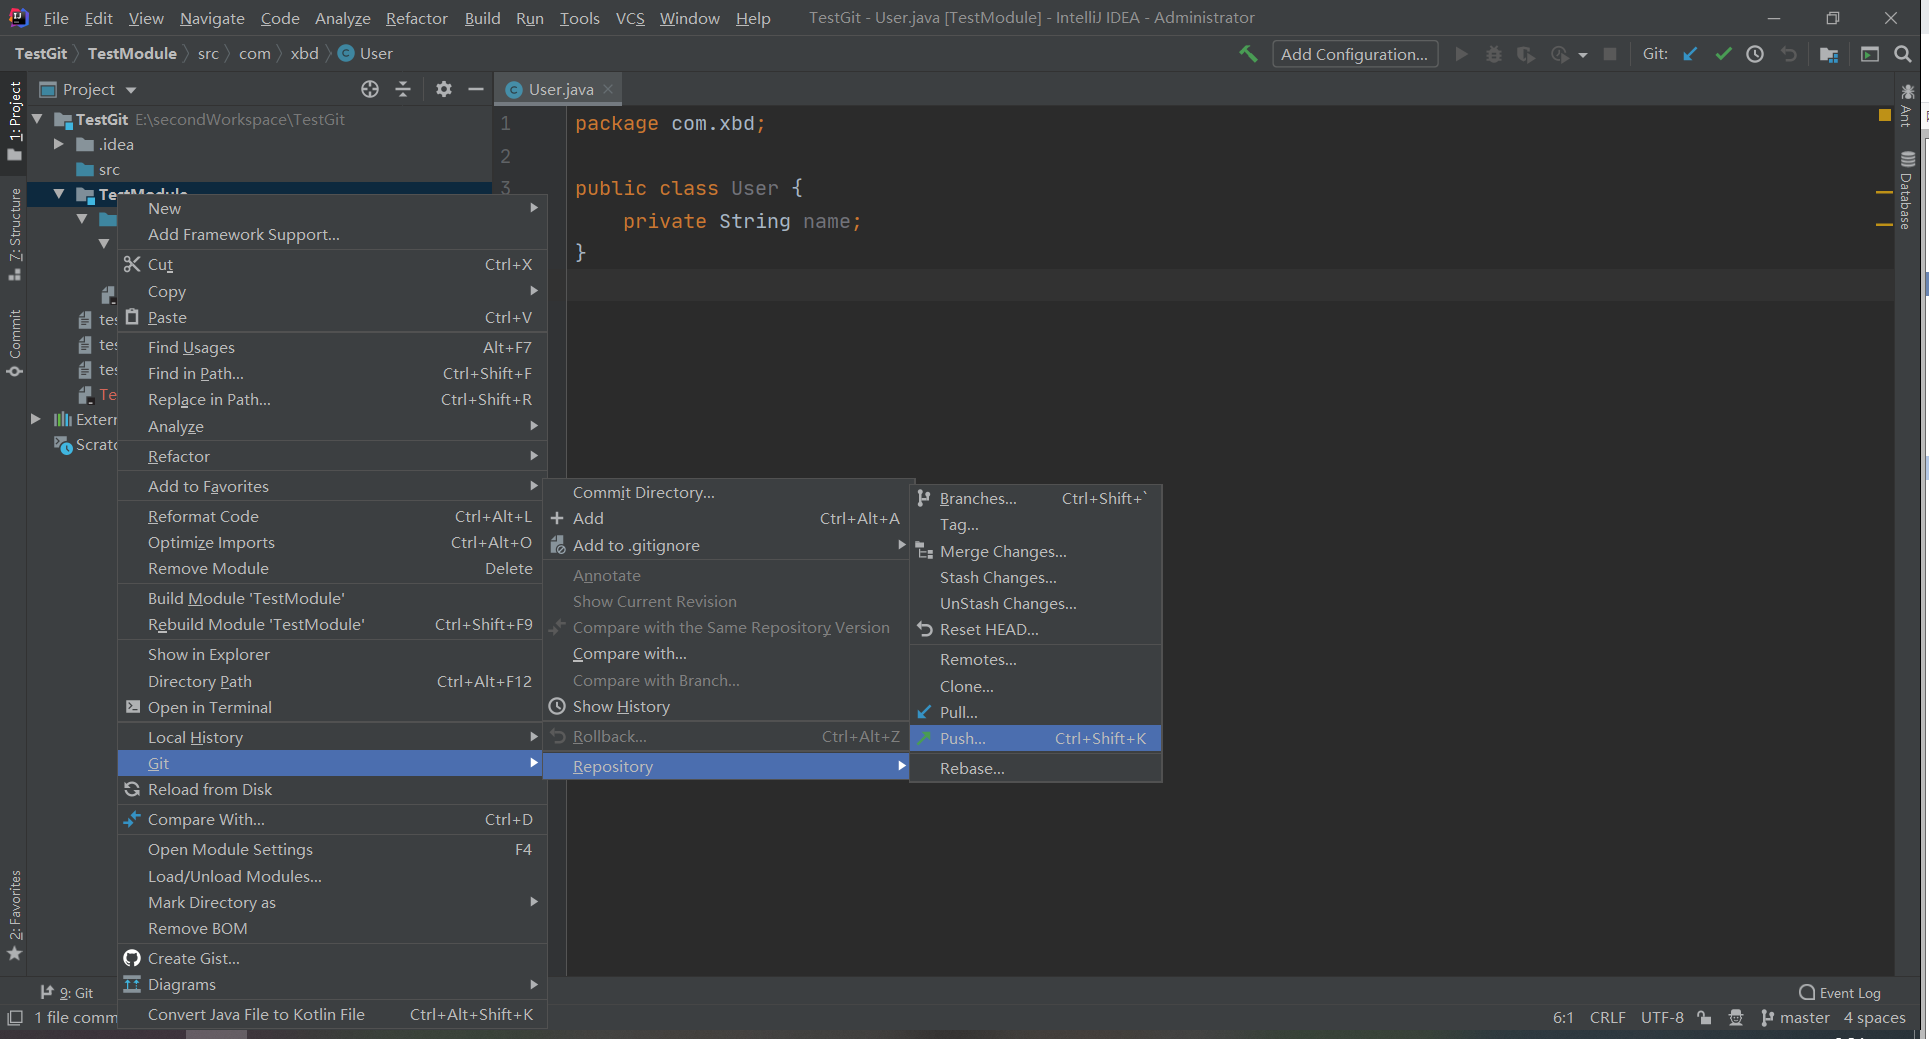The width and height of the screenshot is (1929, 1039).
Task: Click the locate target icon in Project panel
Action: coord(370,89)
